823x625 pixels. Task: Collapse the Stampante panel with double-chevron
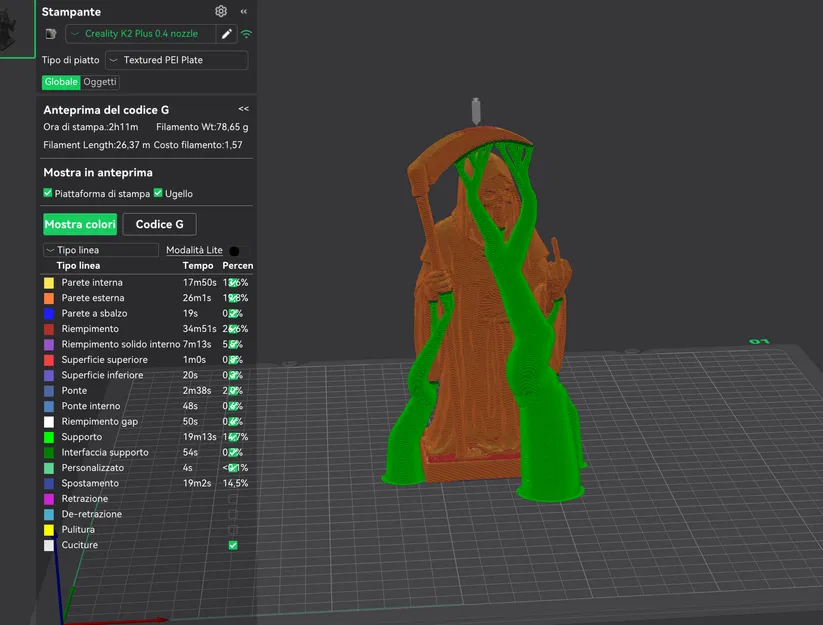(x=244, y=12)
